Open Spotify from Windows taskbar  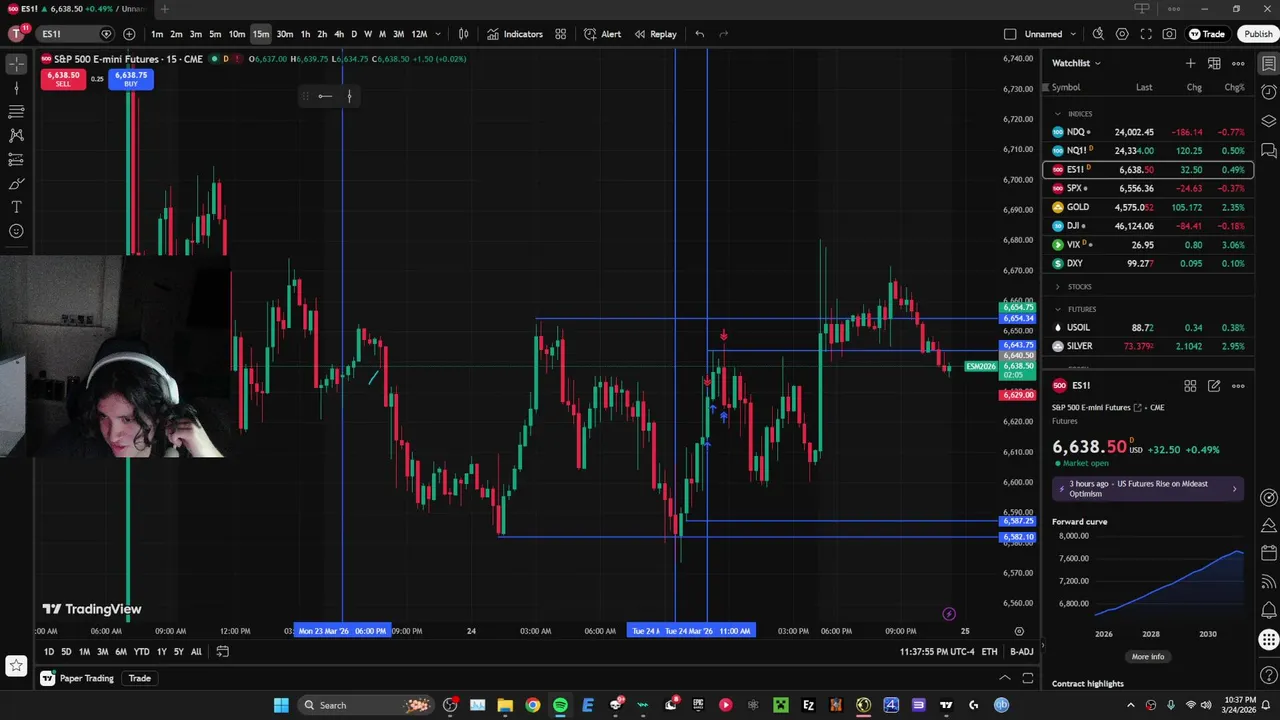click(x=560, y=705)
